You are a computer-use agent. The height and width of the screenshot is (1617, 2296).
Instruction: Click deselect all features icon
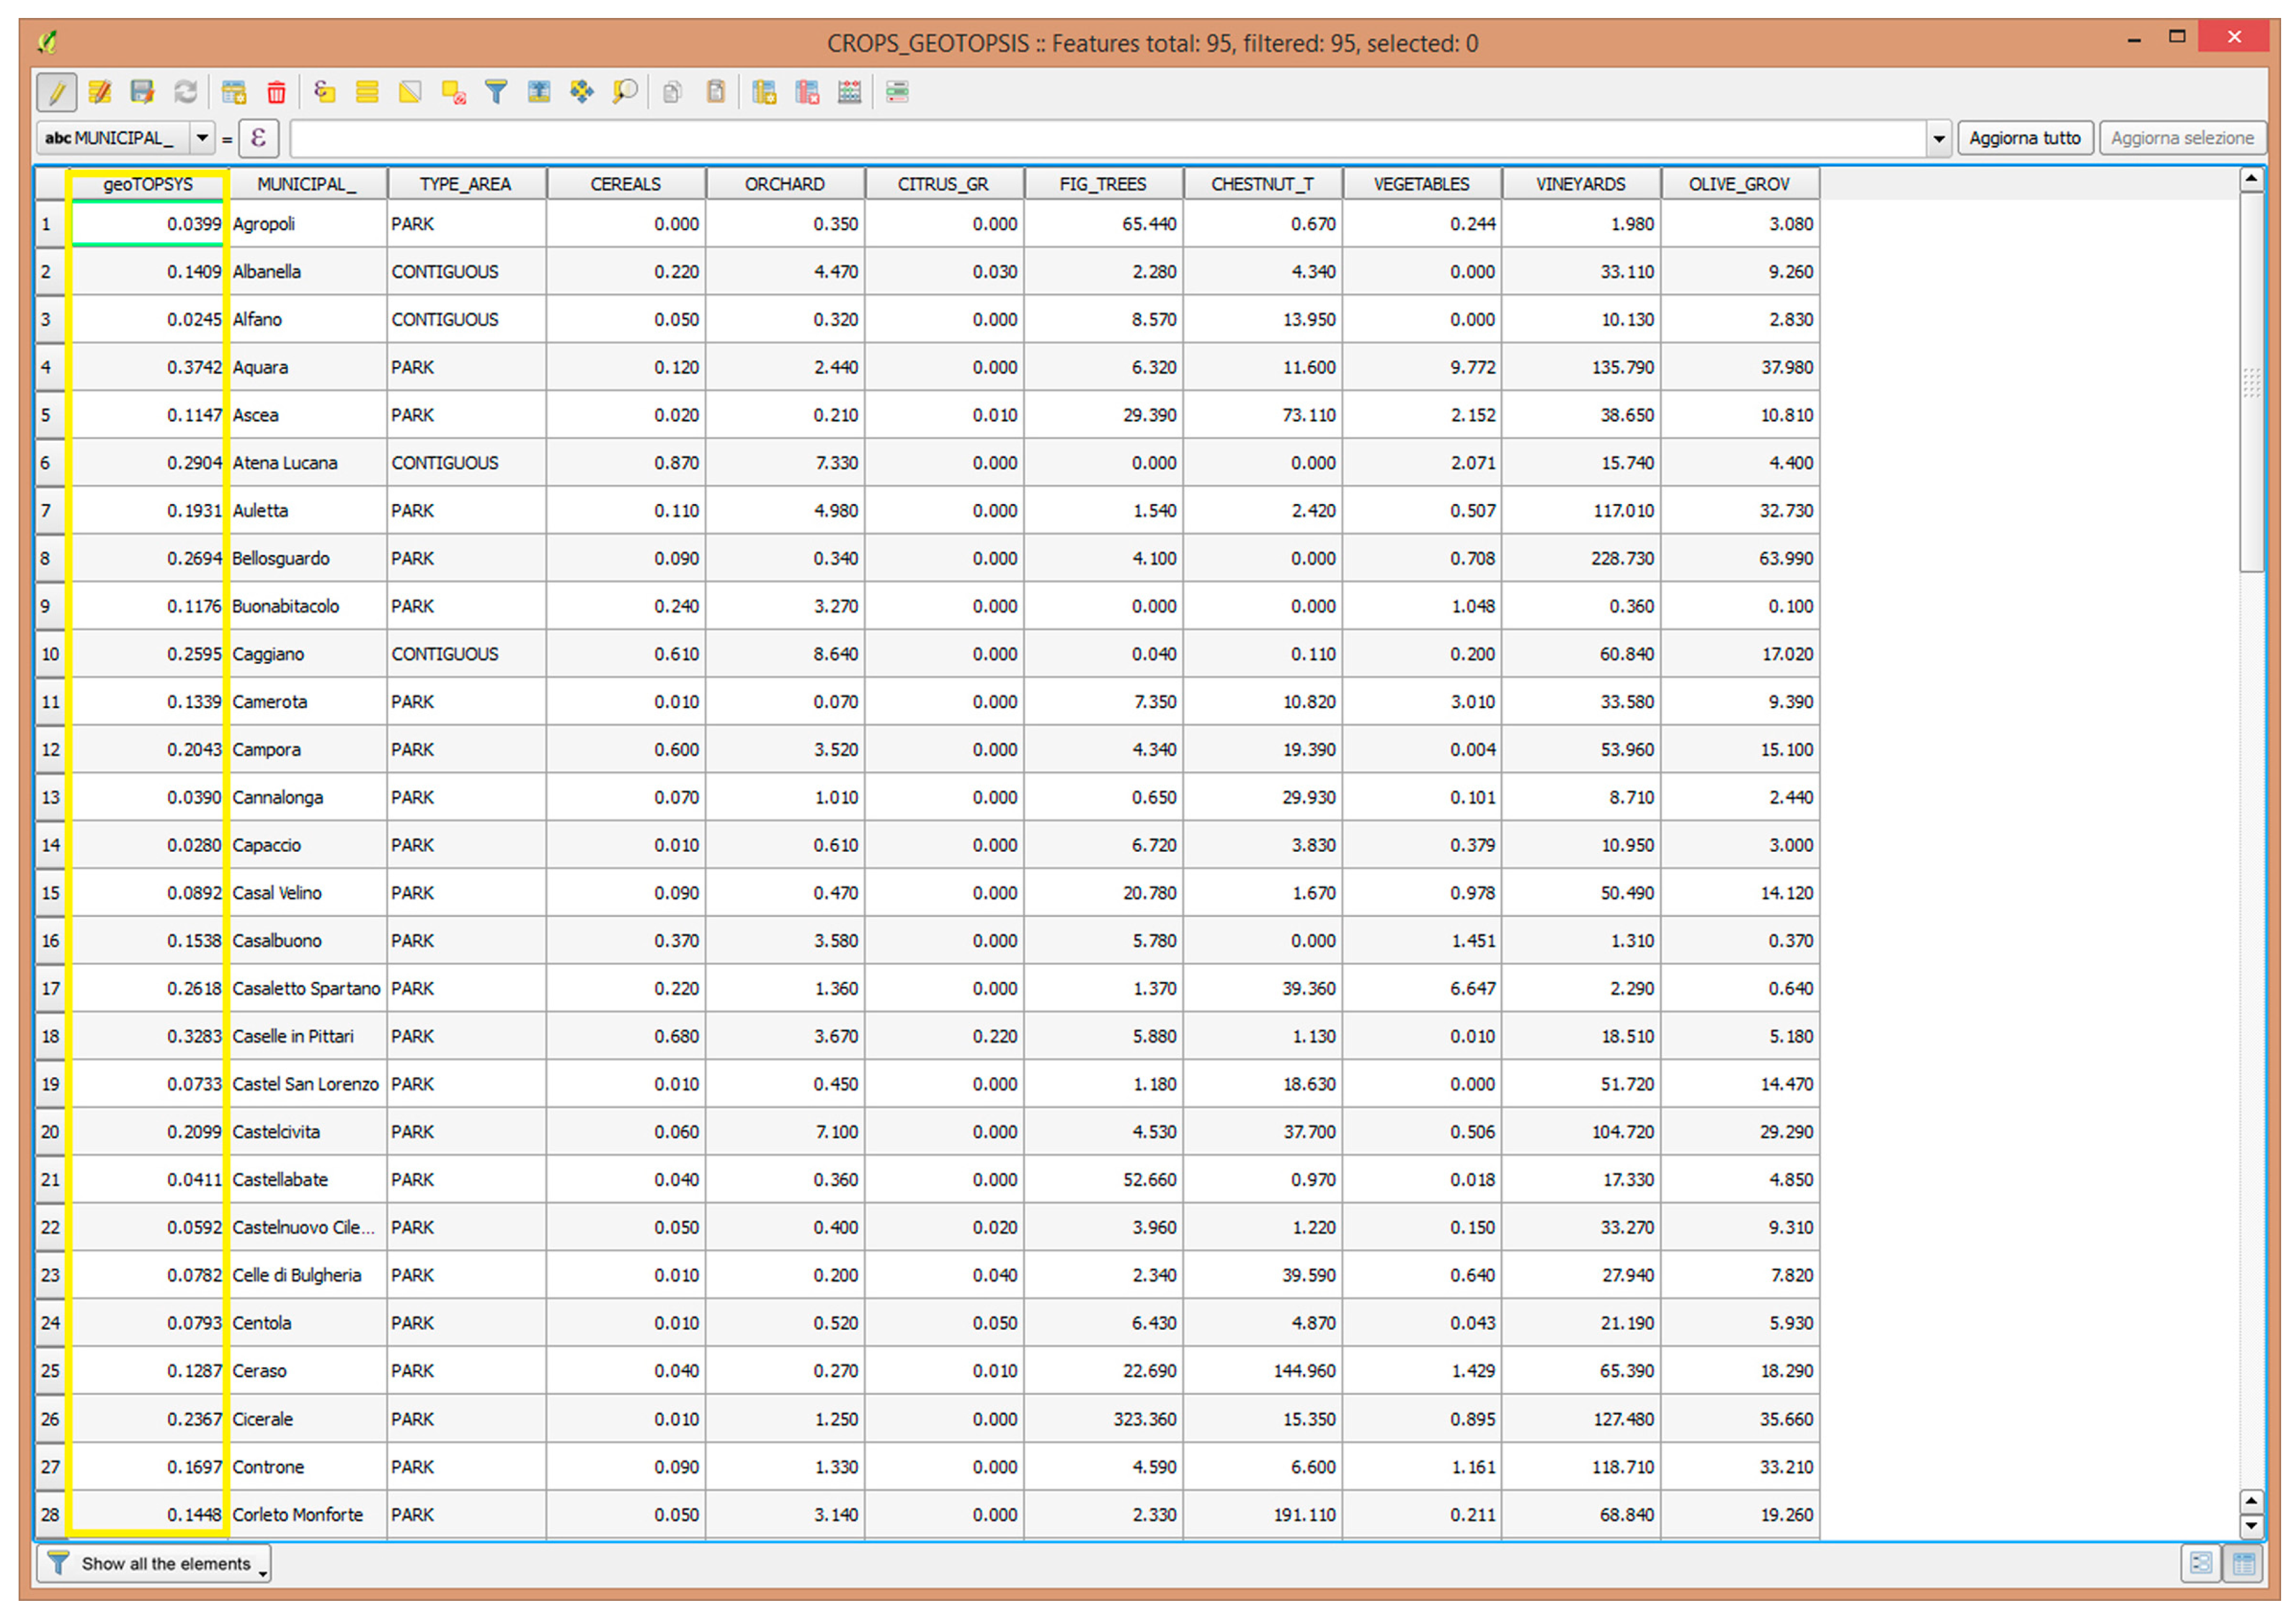click(453, 93)
